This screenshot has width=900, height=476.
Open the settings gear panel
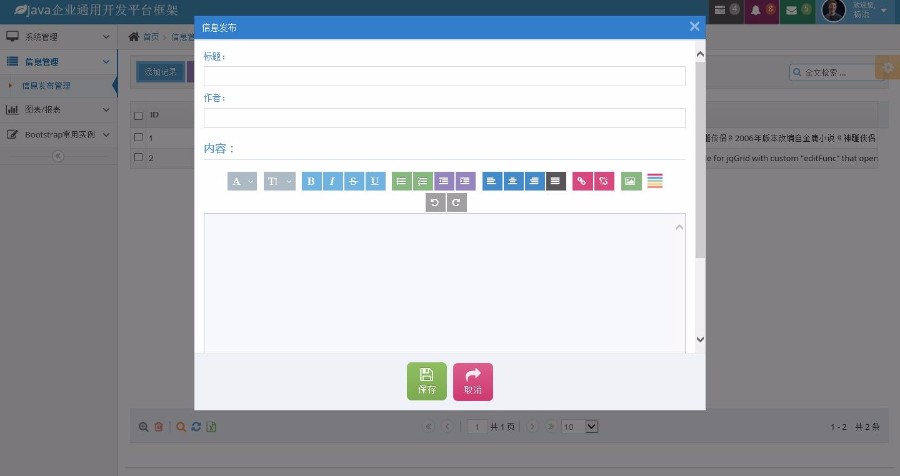888,68
